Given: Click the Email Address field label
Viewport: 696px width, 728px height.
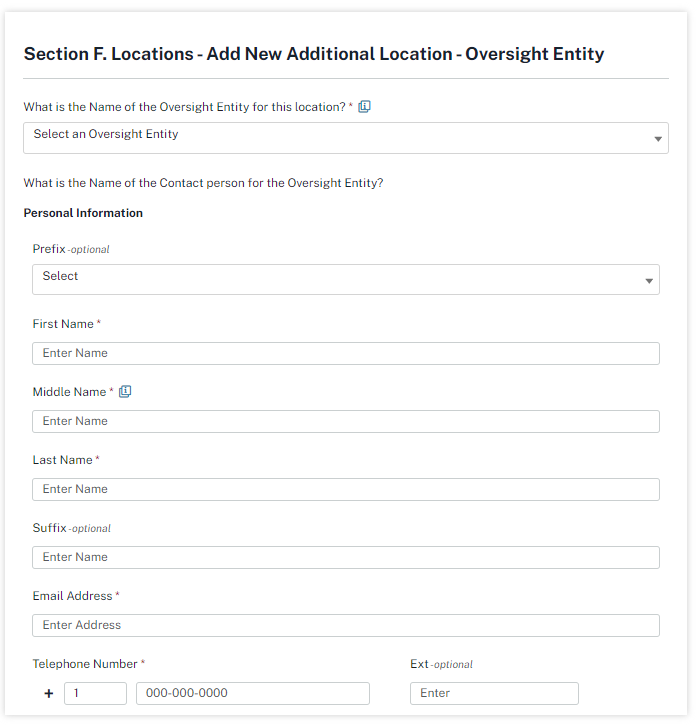Looking at the screenshot, I should point(72,596).
